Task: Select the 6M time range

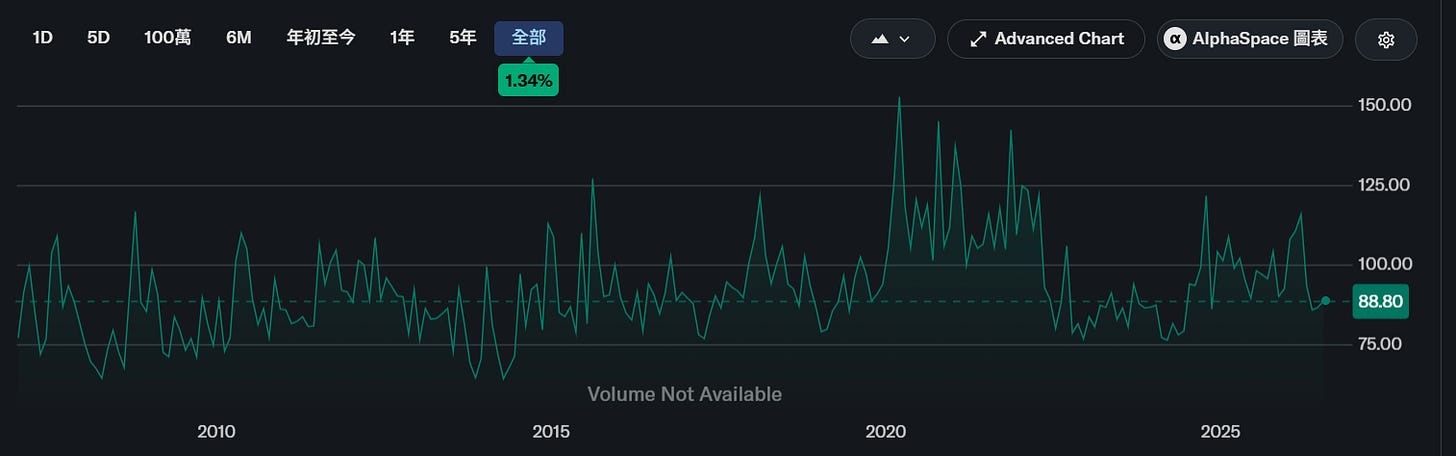Action: click(239, 38)
